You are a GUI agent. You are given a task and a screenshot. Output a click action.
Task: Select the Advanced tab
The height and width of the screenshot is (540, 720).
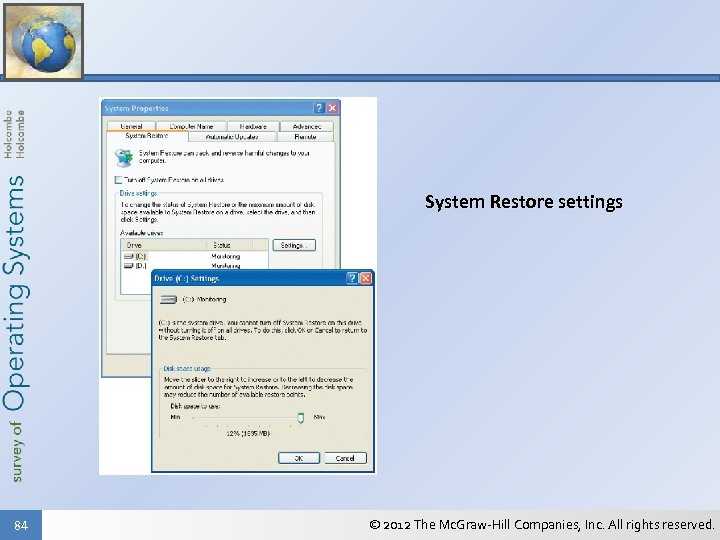click(307, 126)
